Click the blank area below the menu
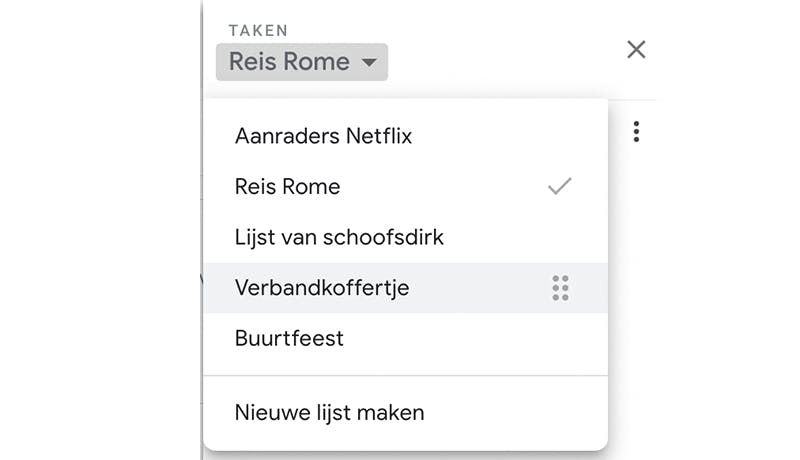The width and height of the screenshot is (800, 460). tap(405, 456)
